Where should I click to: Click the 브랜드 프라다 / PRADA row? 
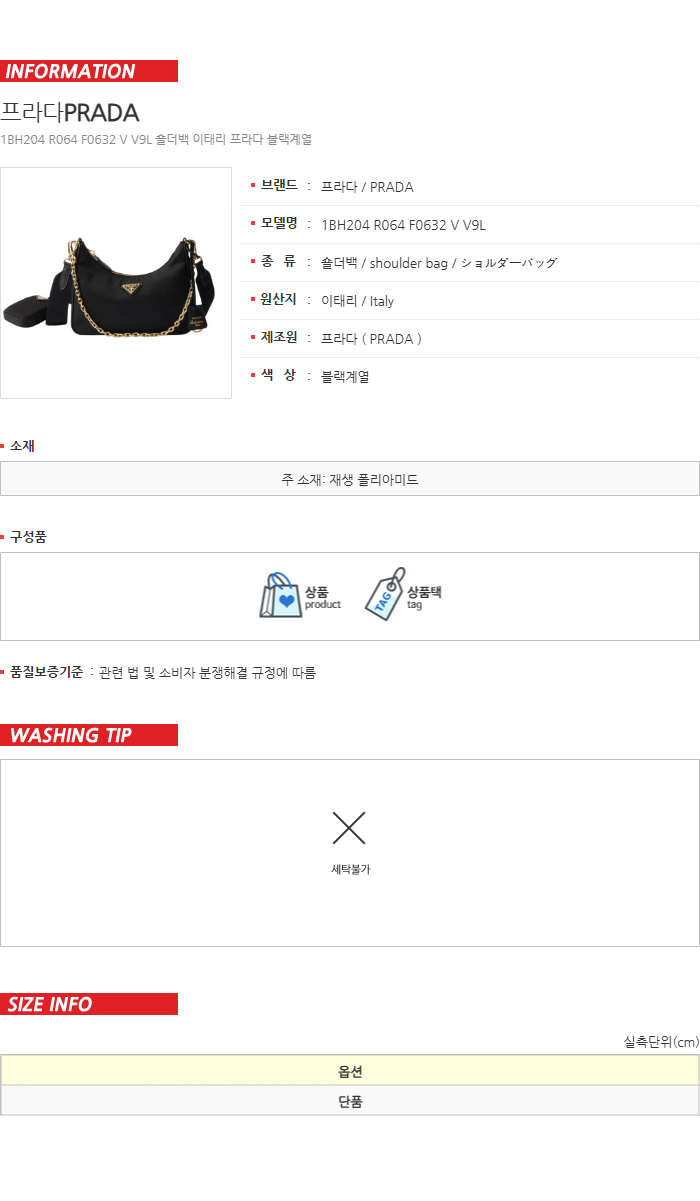point(470,187)
